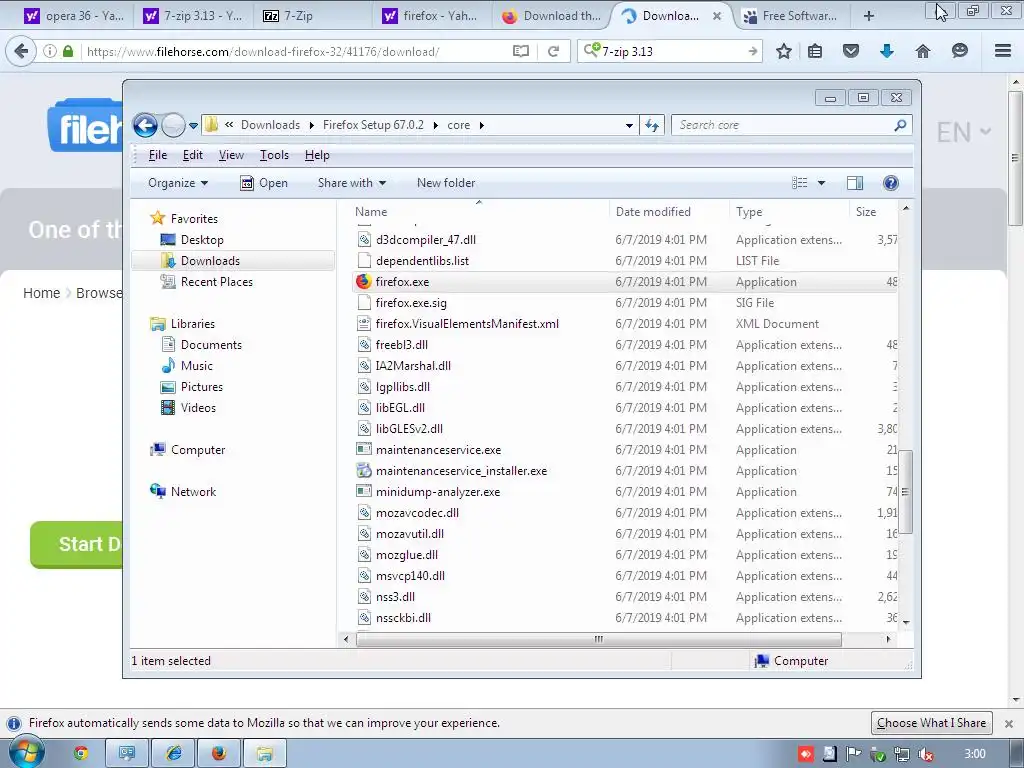
Task: Select Pictures library
Action: pos(202,386)
